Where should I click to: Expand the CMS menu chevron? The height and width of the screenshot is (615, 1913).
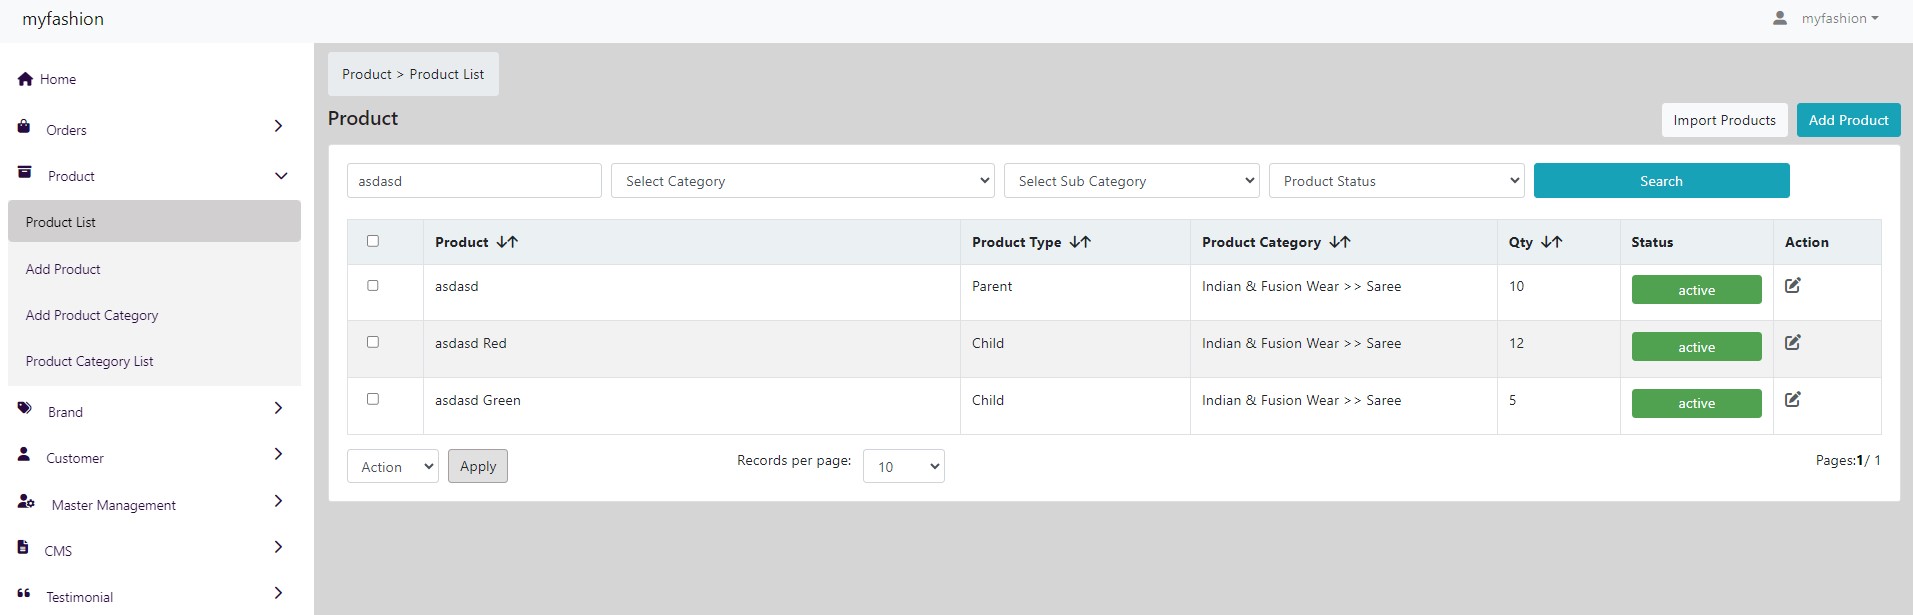point(279,547)
